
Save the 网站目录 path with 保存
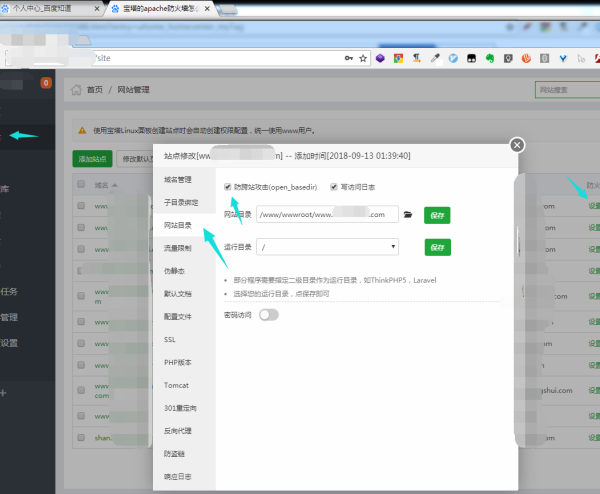(x=436, y=214)
